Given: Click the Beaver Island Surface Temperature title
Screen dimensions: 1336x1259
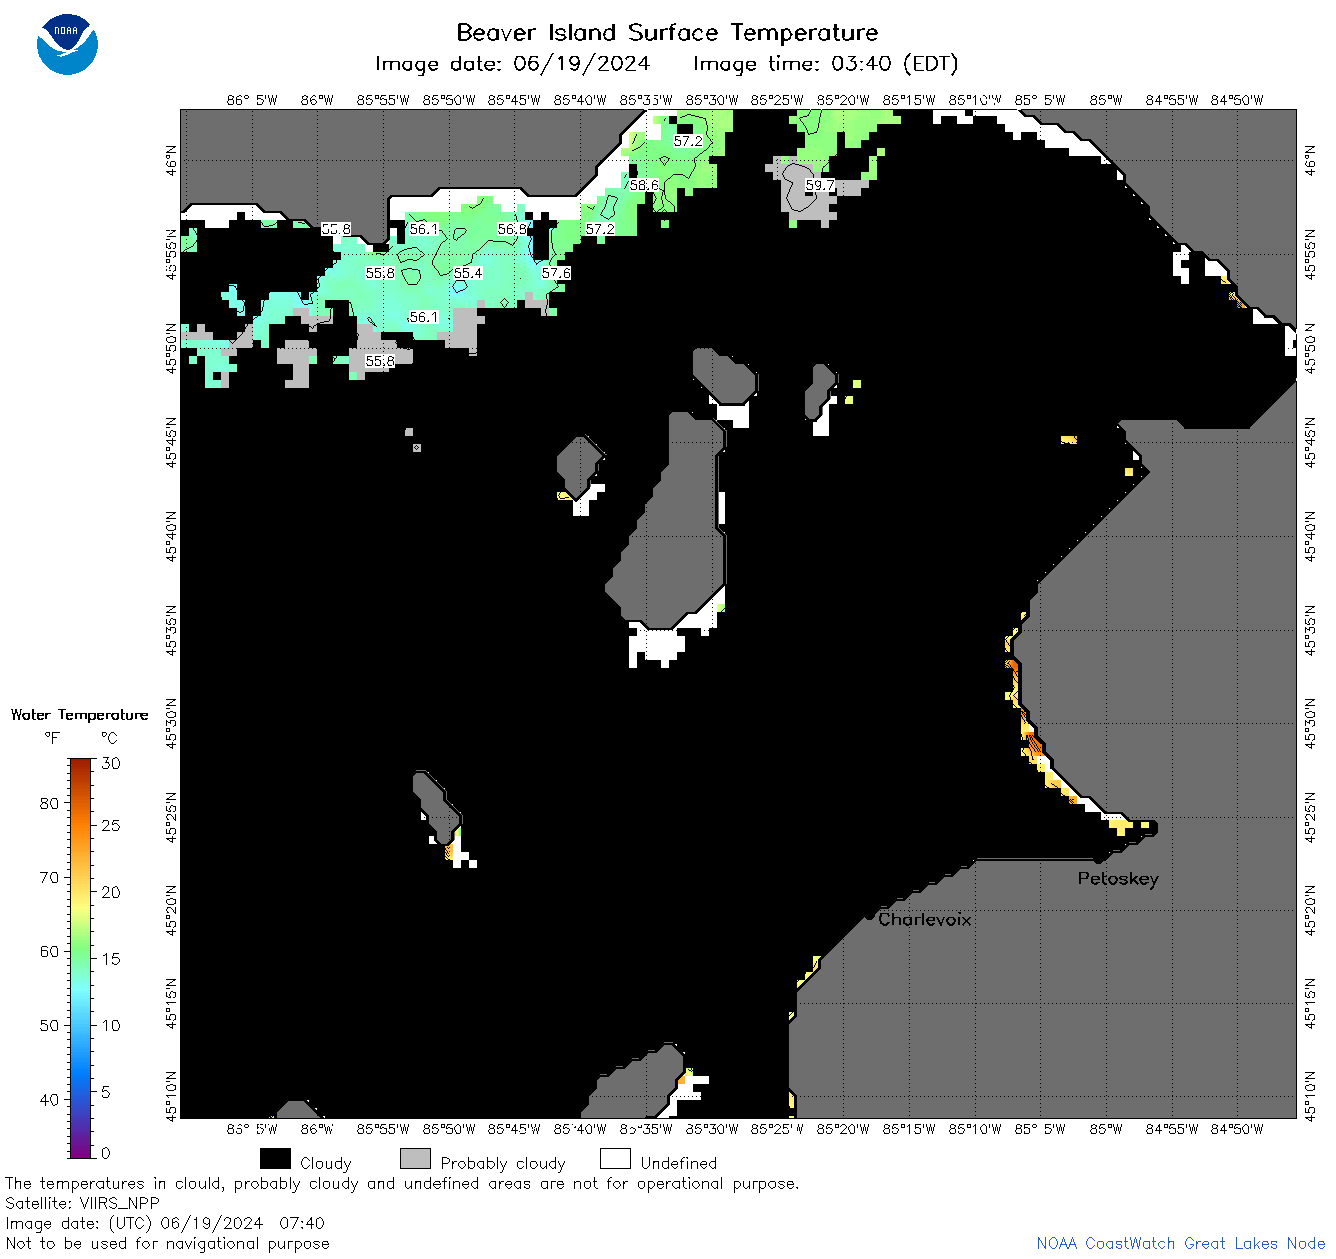Looking at the screenshot, I should click(667, 32).
